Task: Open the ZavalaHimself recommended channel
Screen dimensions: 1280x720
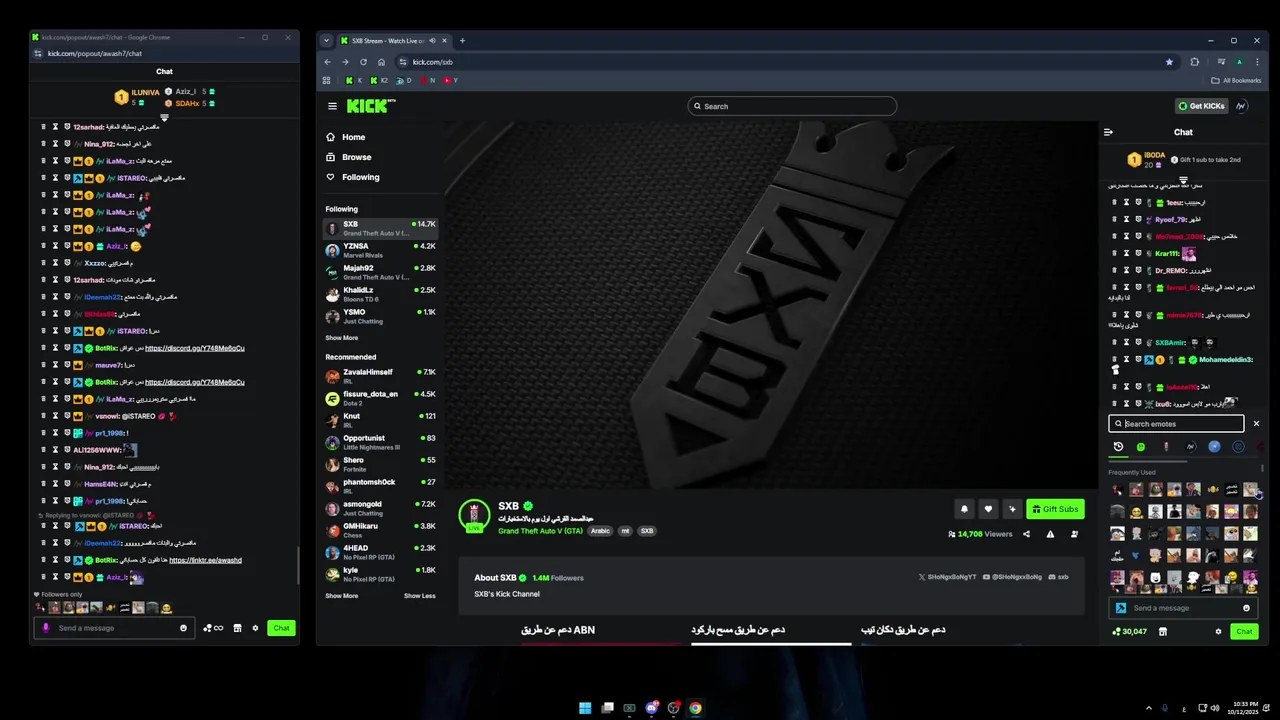Action: coord(380,376)
